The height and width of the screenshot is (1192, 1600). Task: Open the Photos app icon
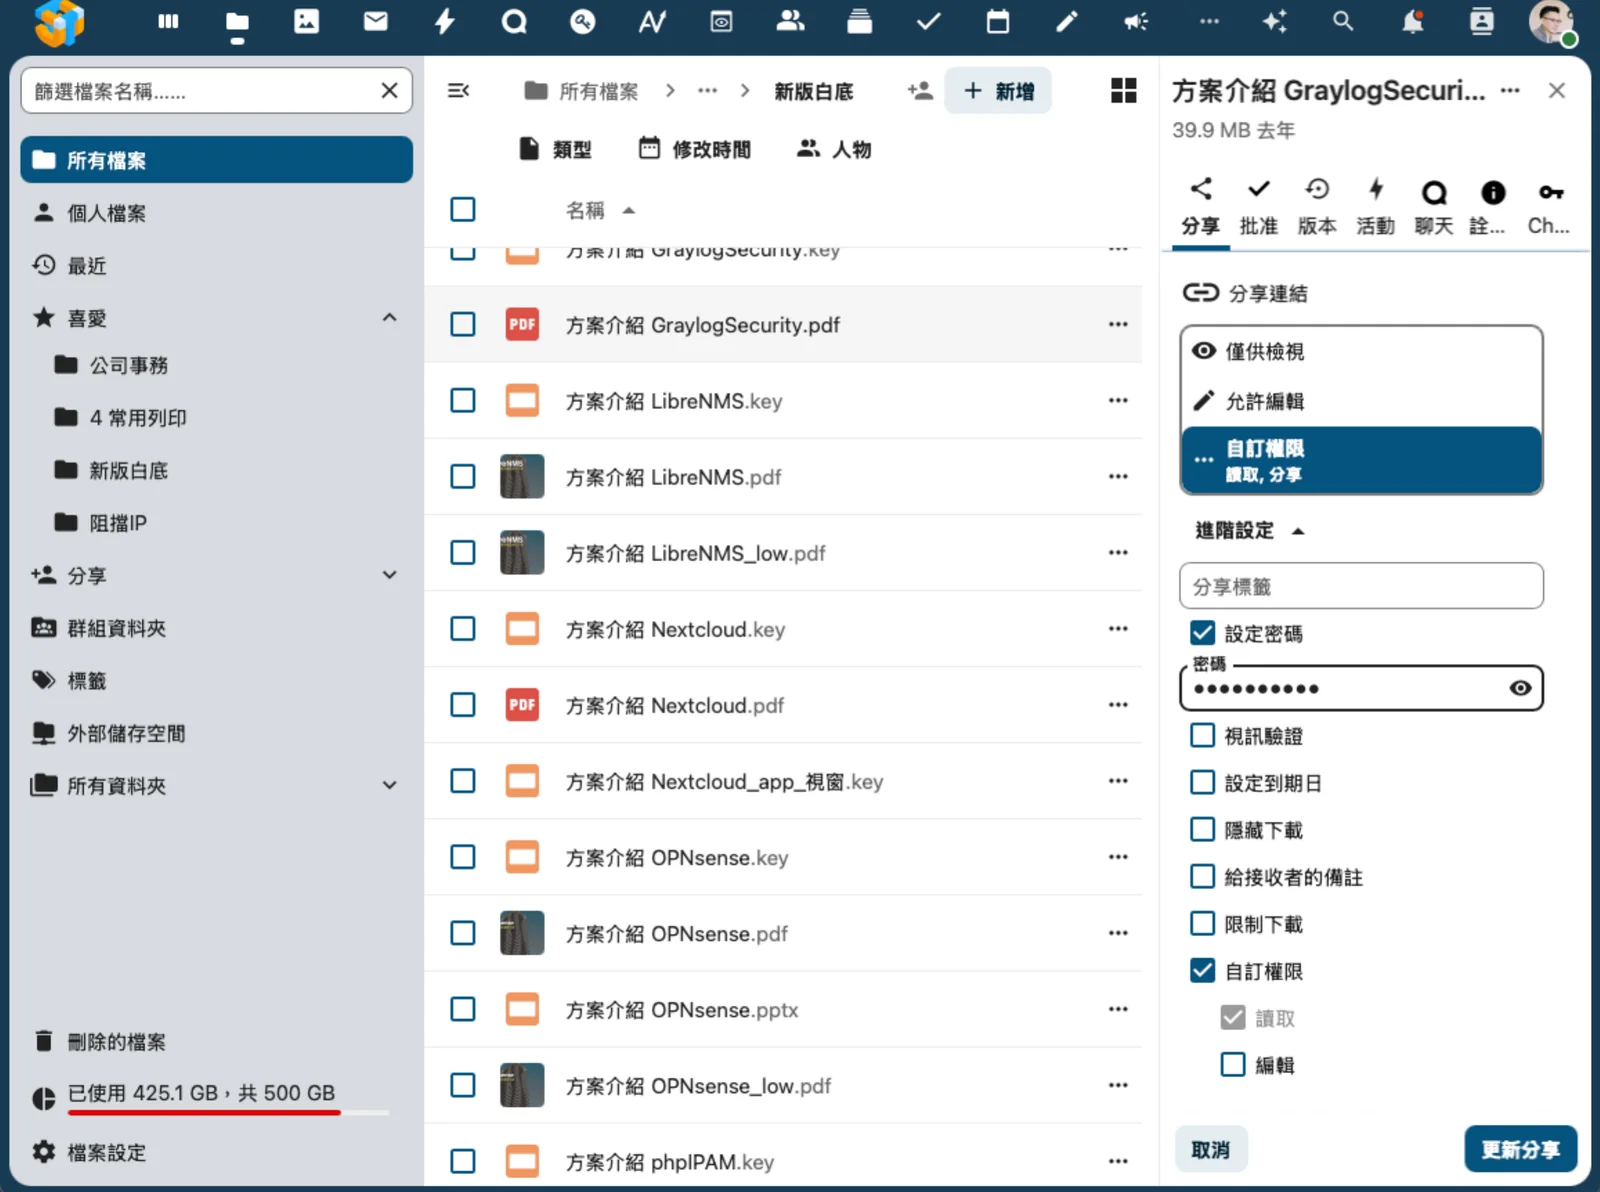point(306,21)
